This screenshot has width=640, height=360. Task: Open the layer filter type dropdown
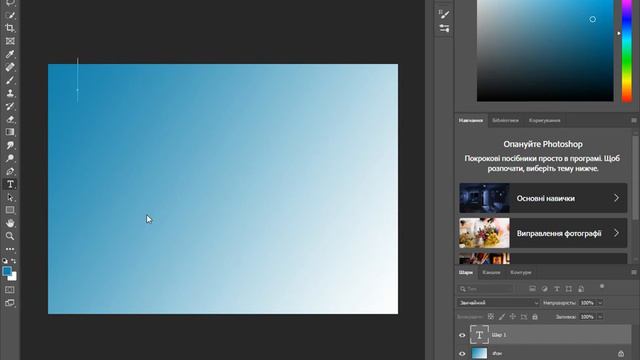486,289
